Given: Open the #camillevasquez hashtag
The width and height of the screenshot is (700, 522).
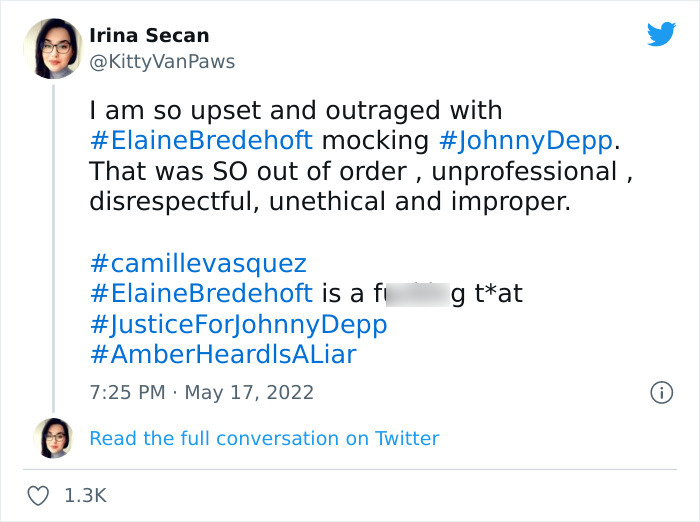Looking at the screenshot, I should pos(198,264).
